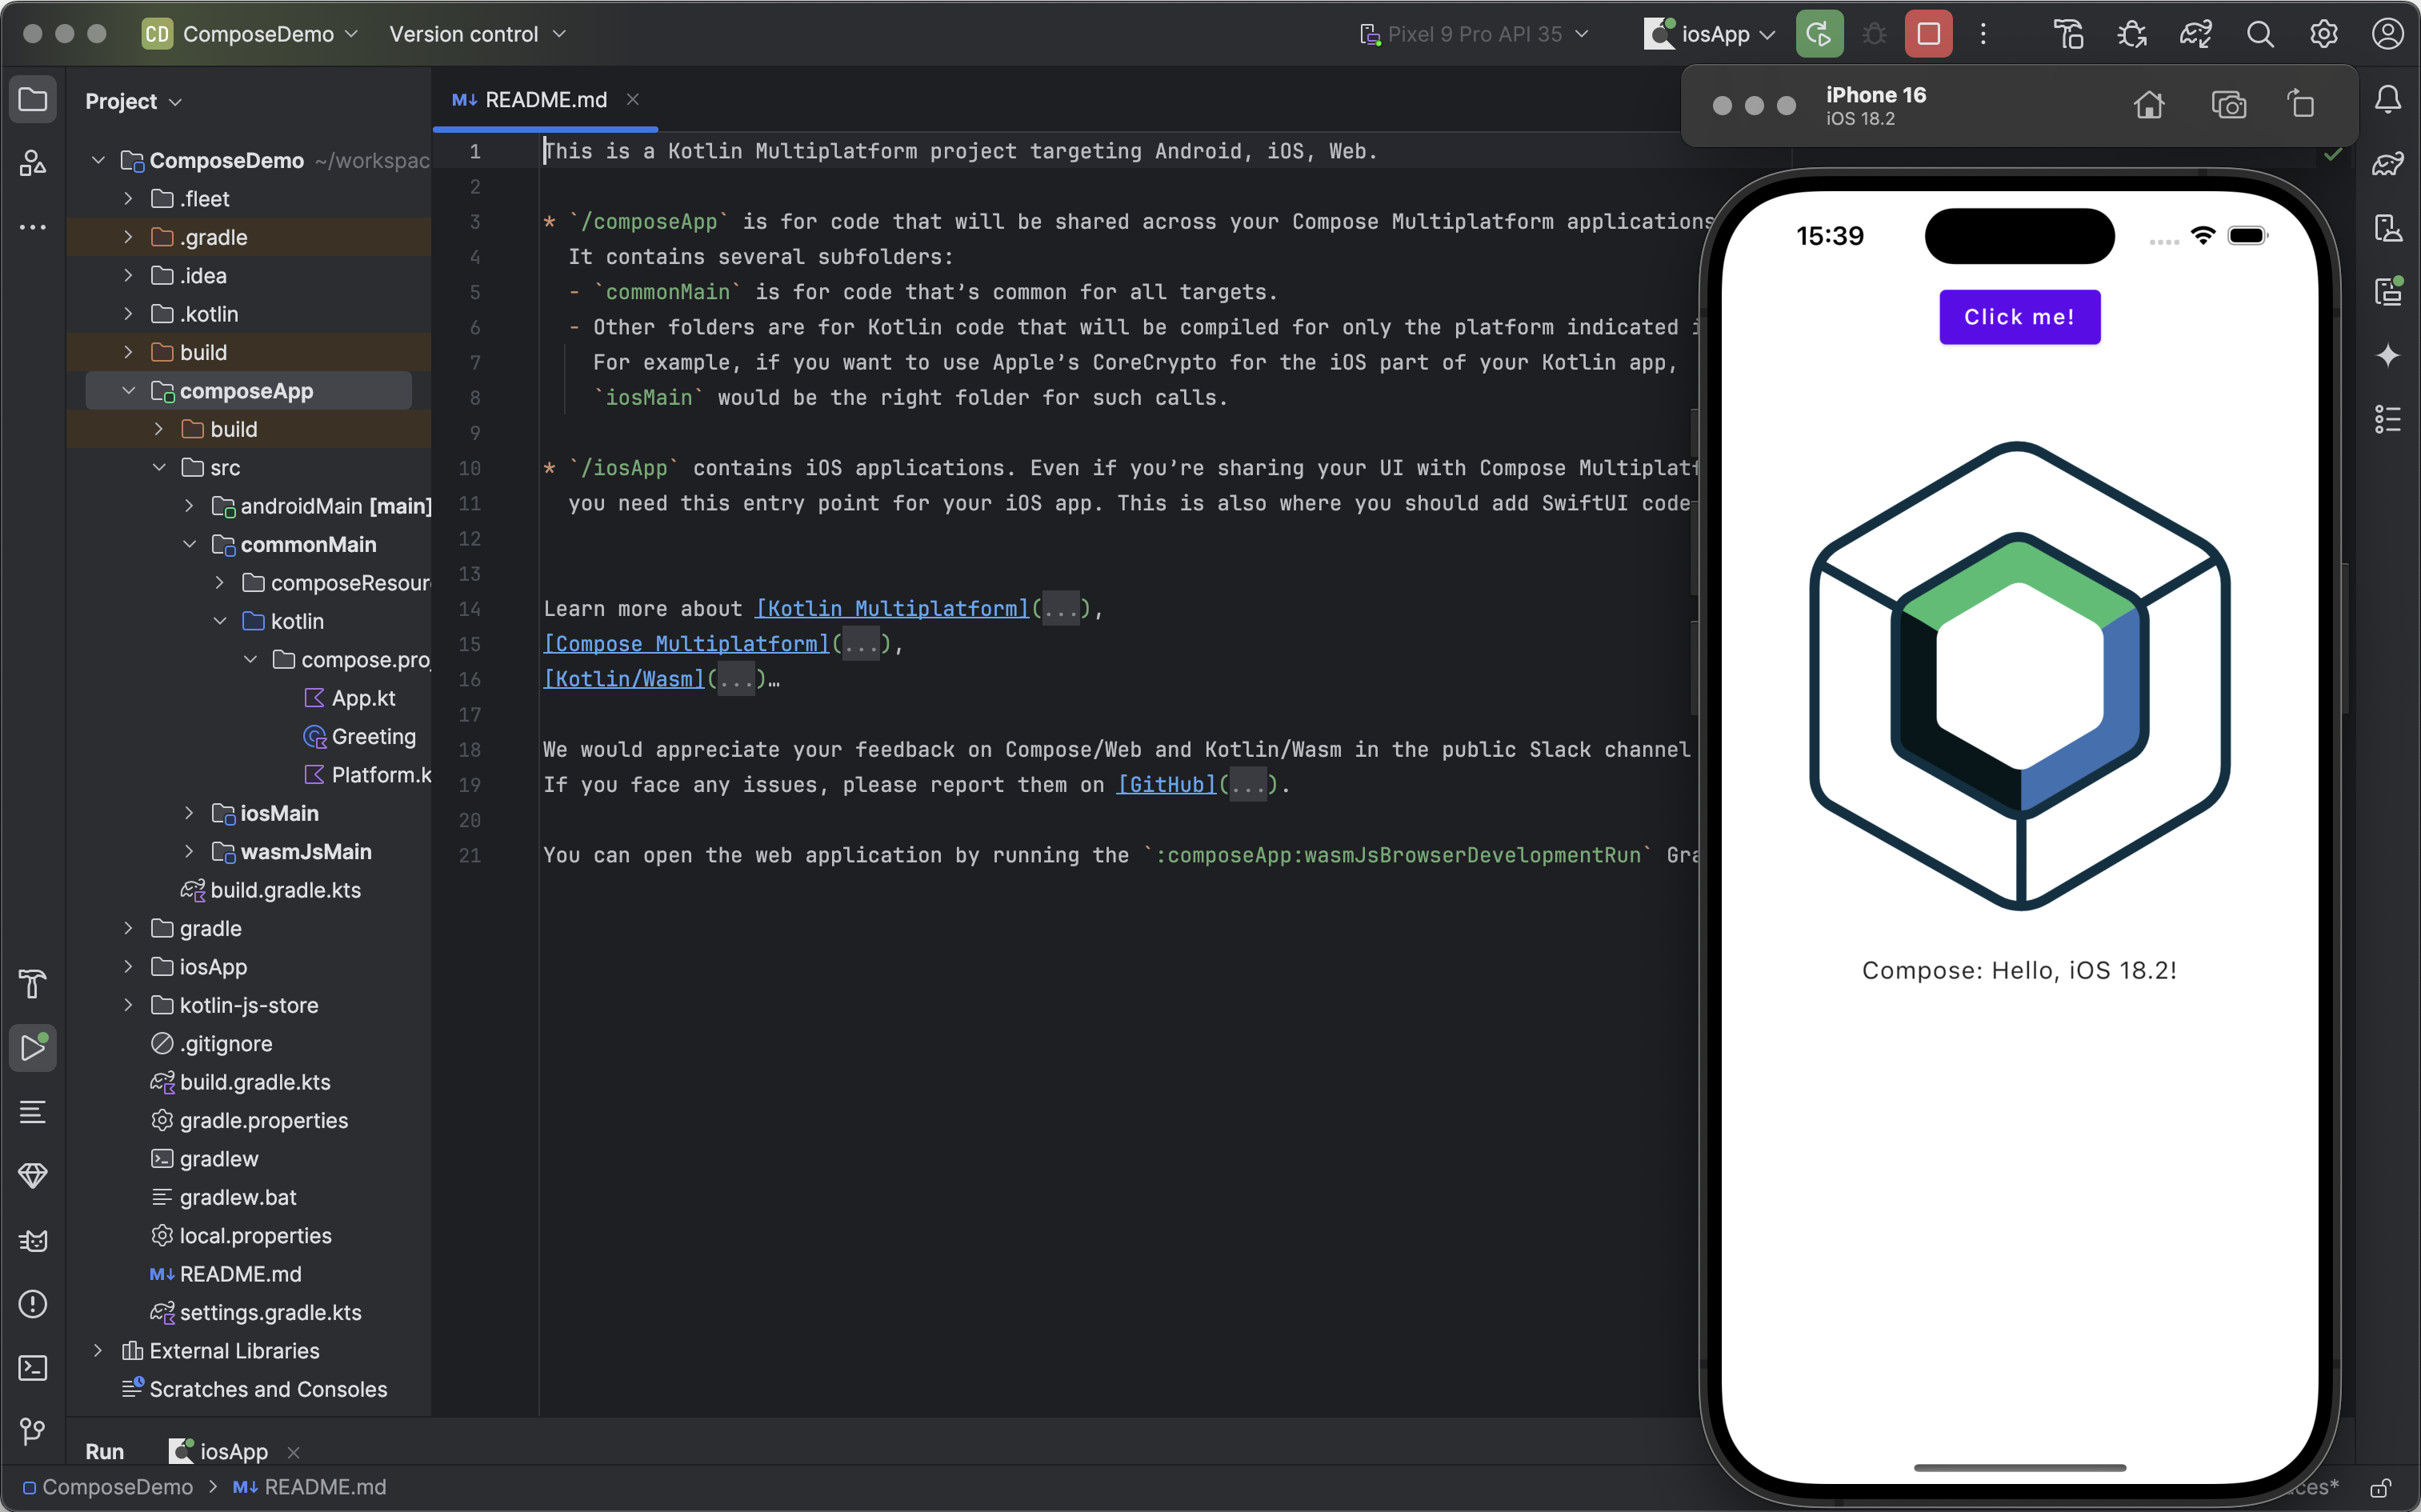Expand External Libraries node
This screenshot has width=2421, height=1512.
click(x=98, y=1351)
